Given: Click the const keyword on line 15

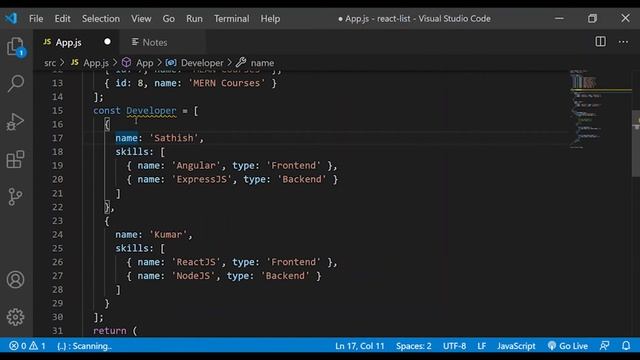Looking at the screenshot, I should pos(107,111).
